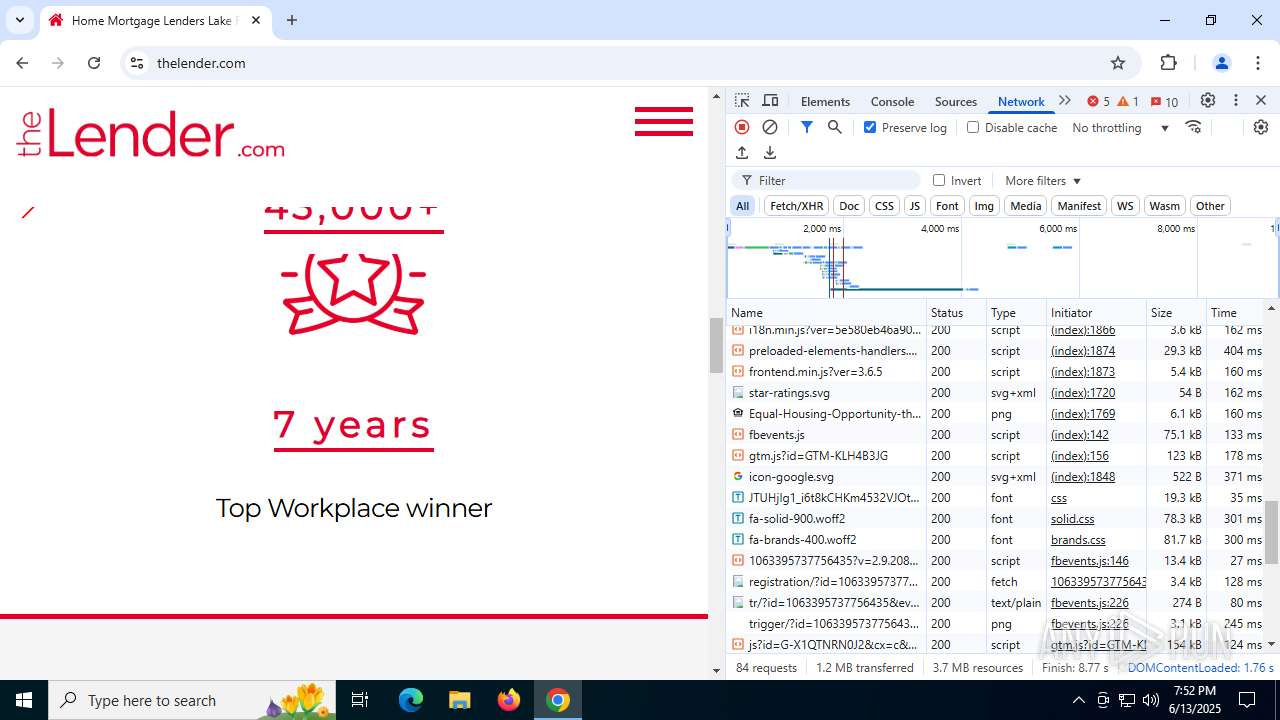Click the 5 errors counter
The width and height of the screenshot is (1280, 720).
click(x=1098, y=101)
